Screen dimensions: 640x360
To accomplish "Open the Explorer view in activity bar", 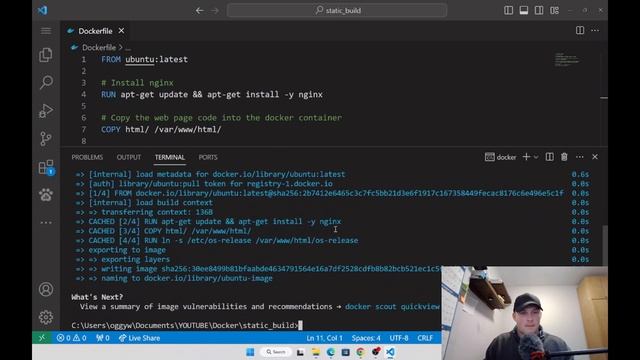I will [46, 55].
